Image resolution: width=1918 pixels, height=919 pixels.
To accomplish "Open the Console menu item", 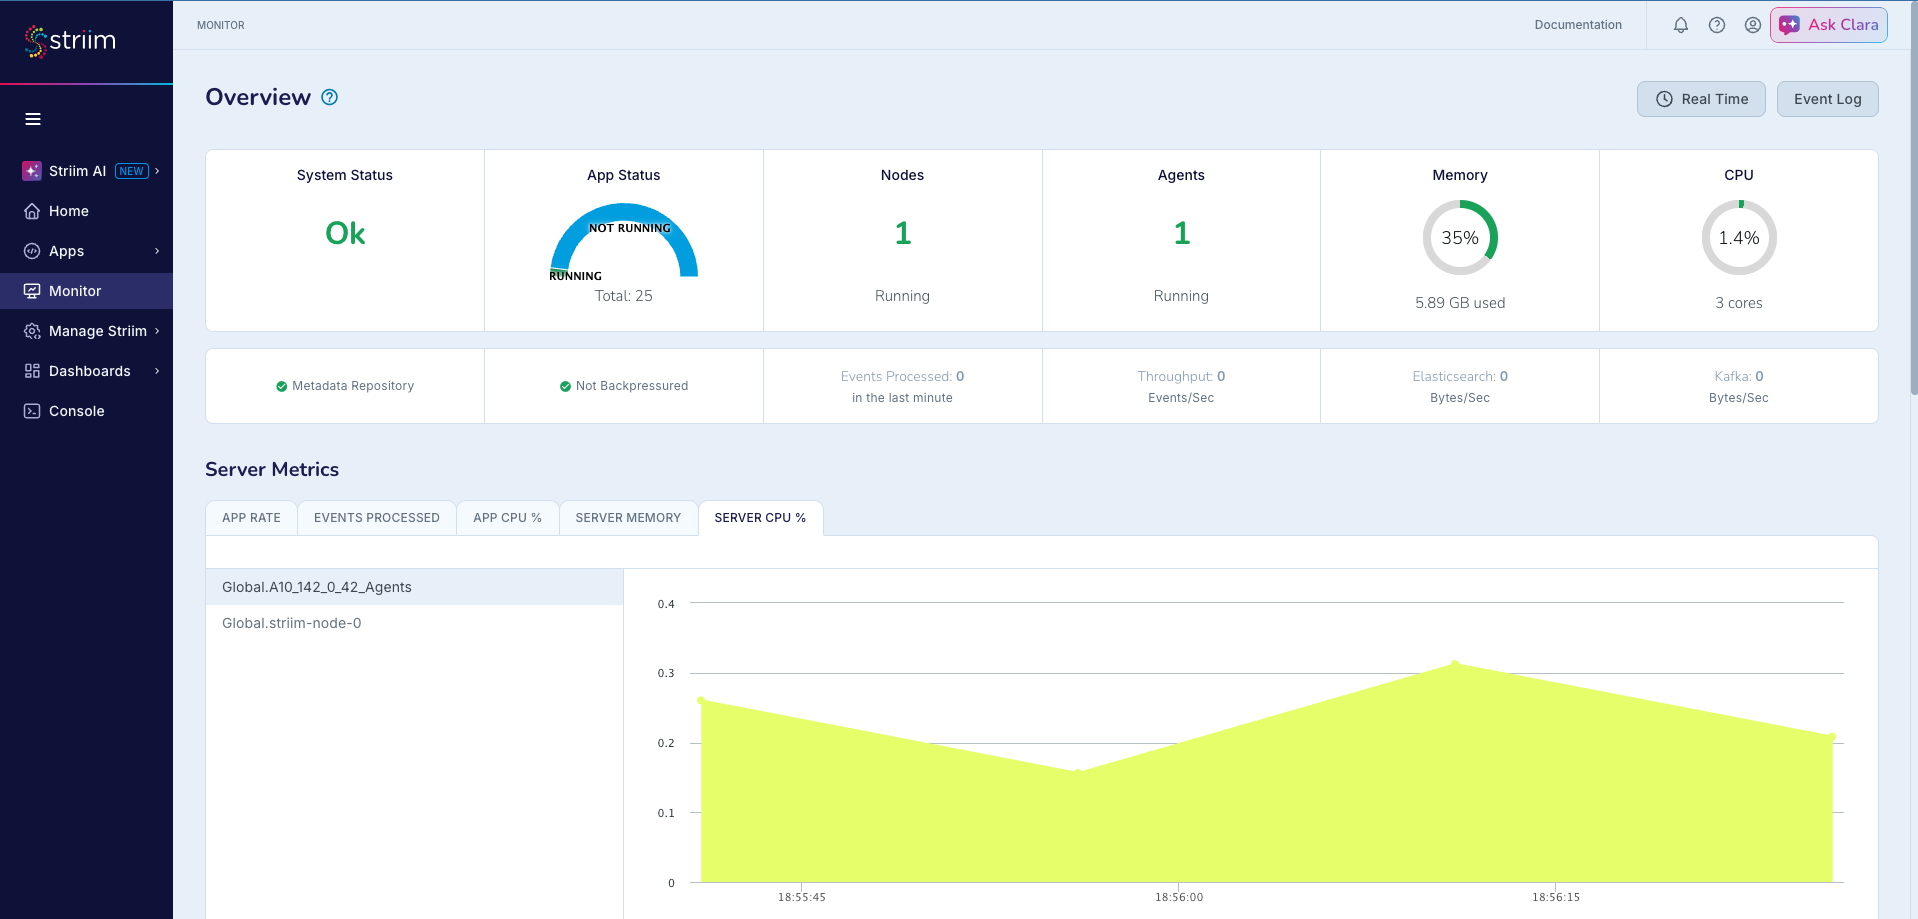I will pyautogui.click(x=86, y=411).
